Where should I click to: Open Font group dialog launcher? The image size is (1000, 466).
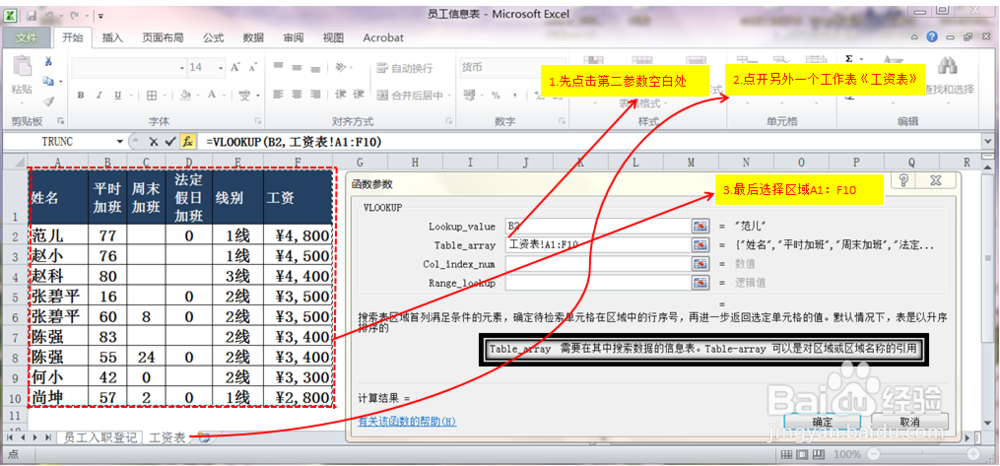258,120
